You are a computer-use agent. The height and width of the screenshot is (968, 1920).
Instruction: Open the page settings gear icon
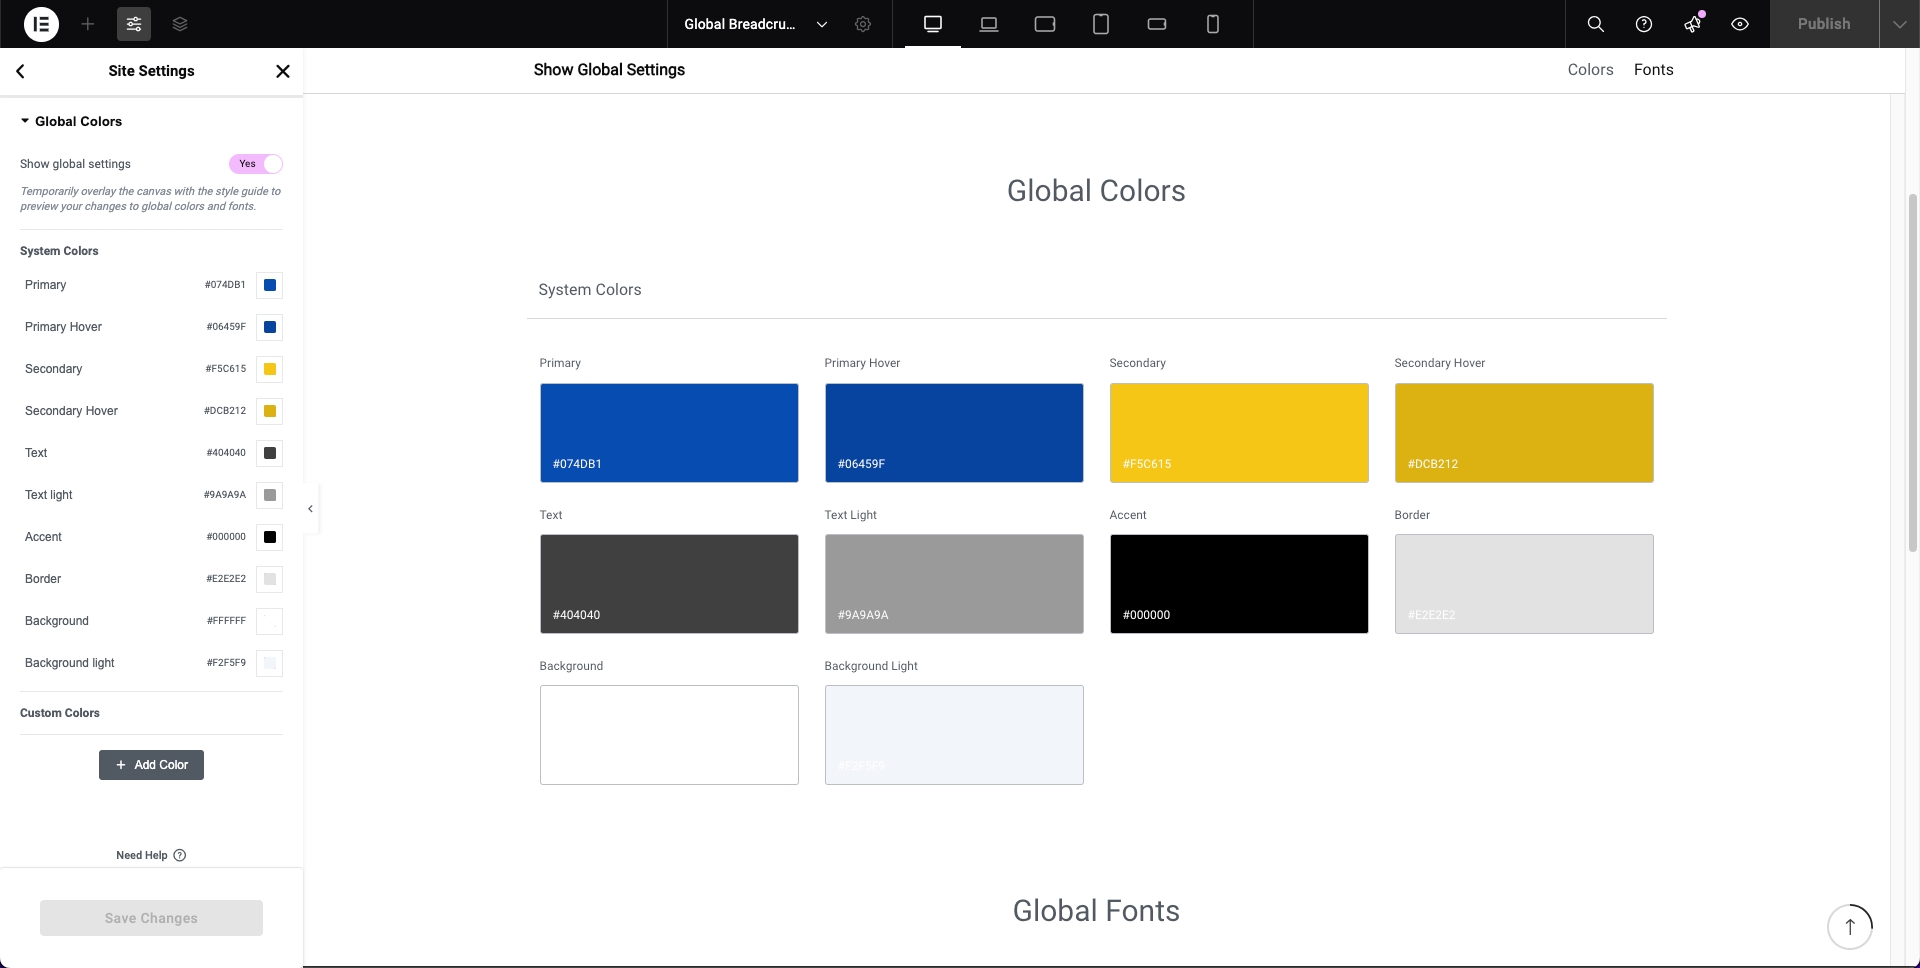coord(863,24)
